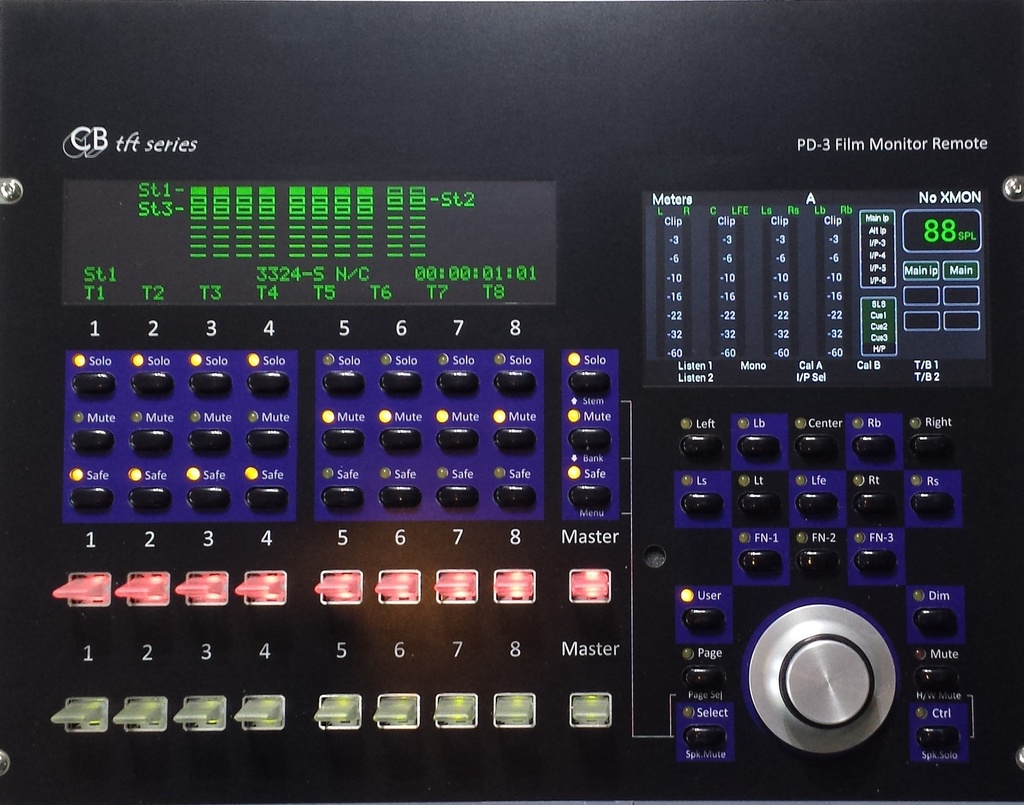1024x805 pixels.
Task: Click the large silver volume knob
Action: tap(823, 679)
